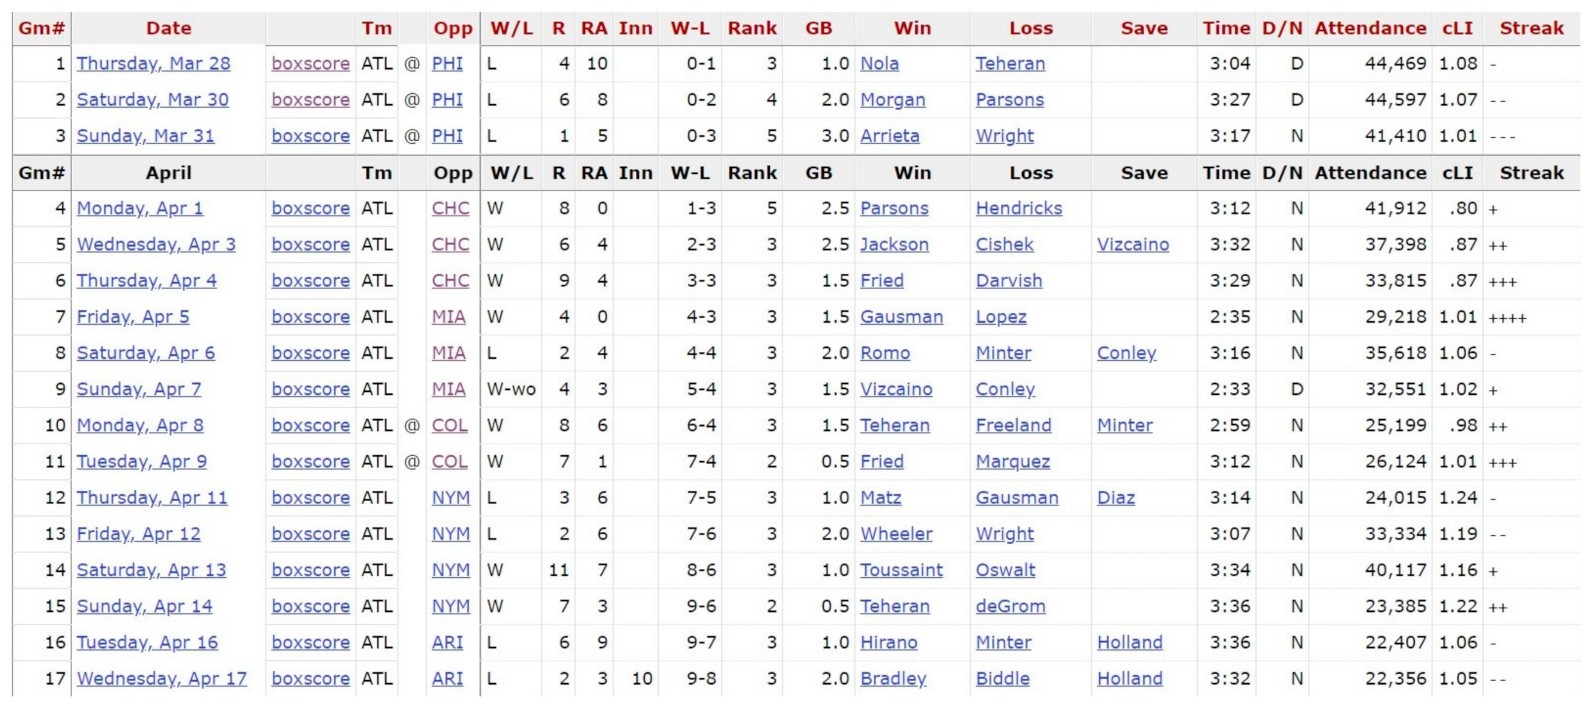Click the Romo winning pitcher link

pos(885,353)
